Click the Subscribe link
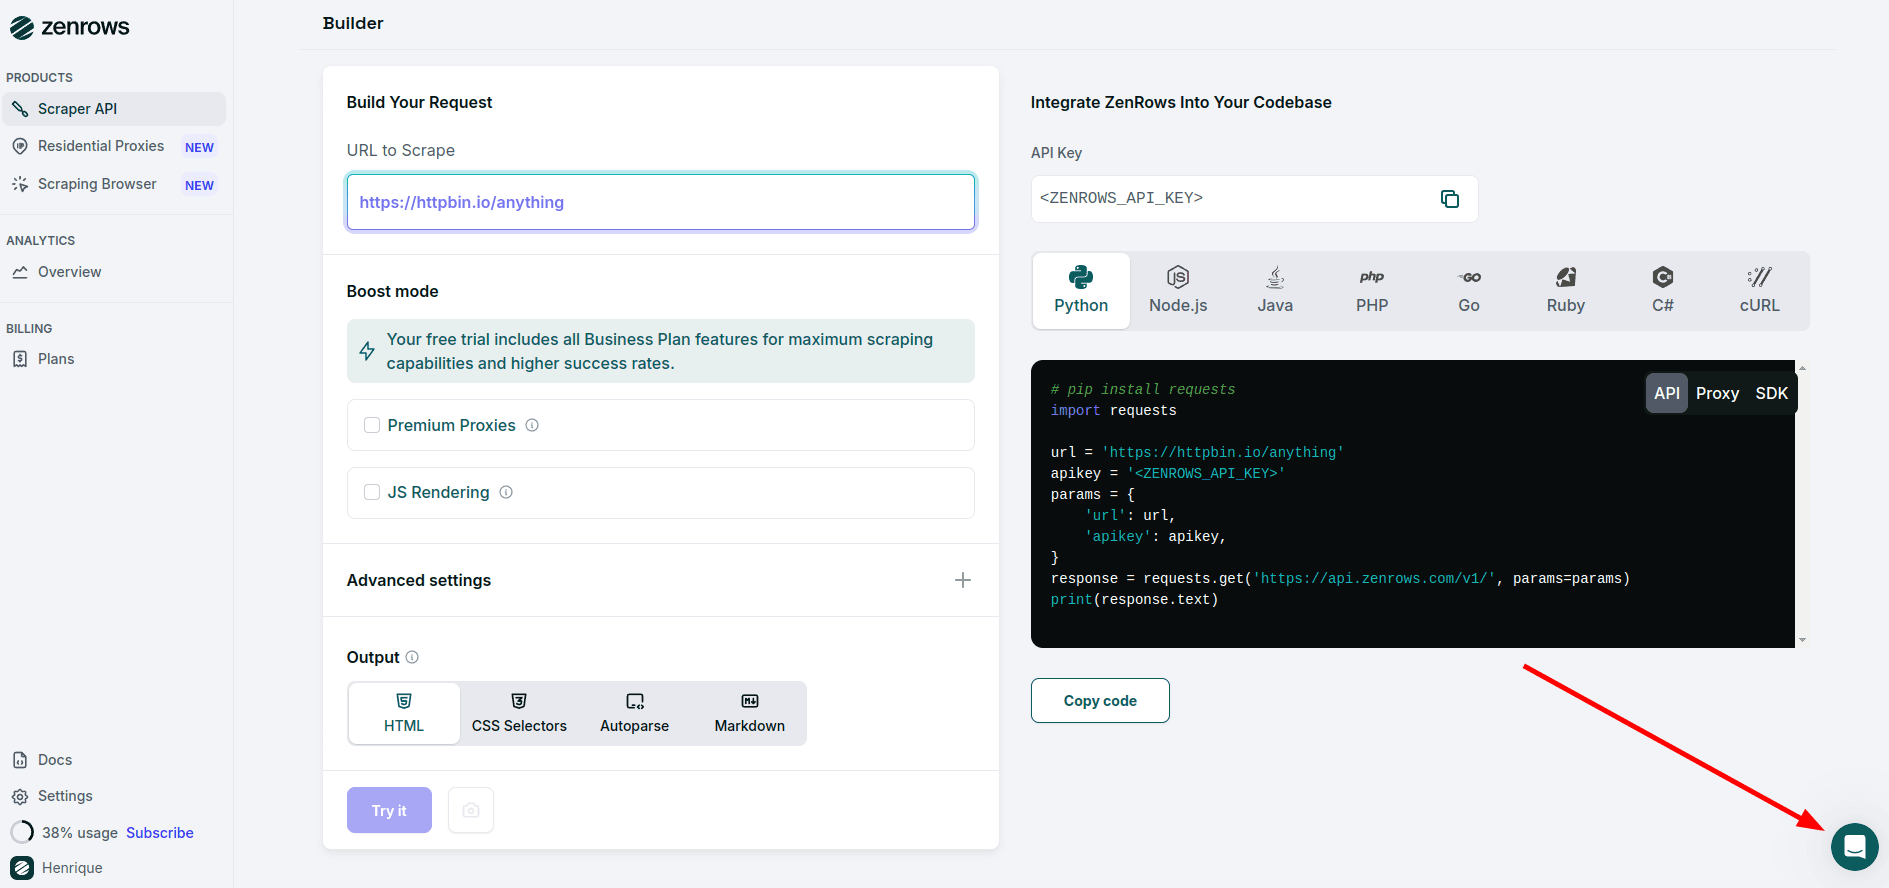The image size is (1889, 888). point(160,832)
